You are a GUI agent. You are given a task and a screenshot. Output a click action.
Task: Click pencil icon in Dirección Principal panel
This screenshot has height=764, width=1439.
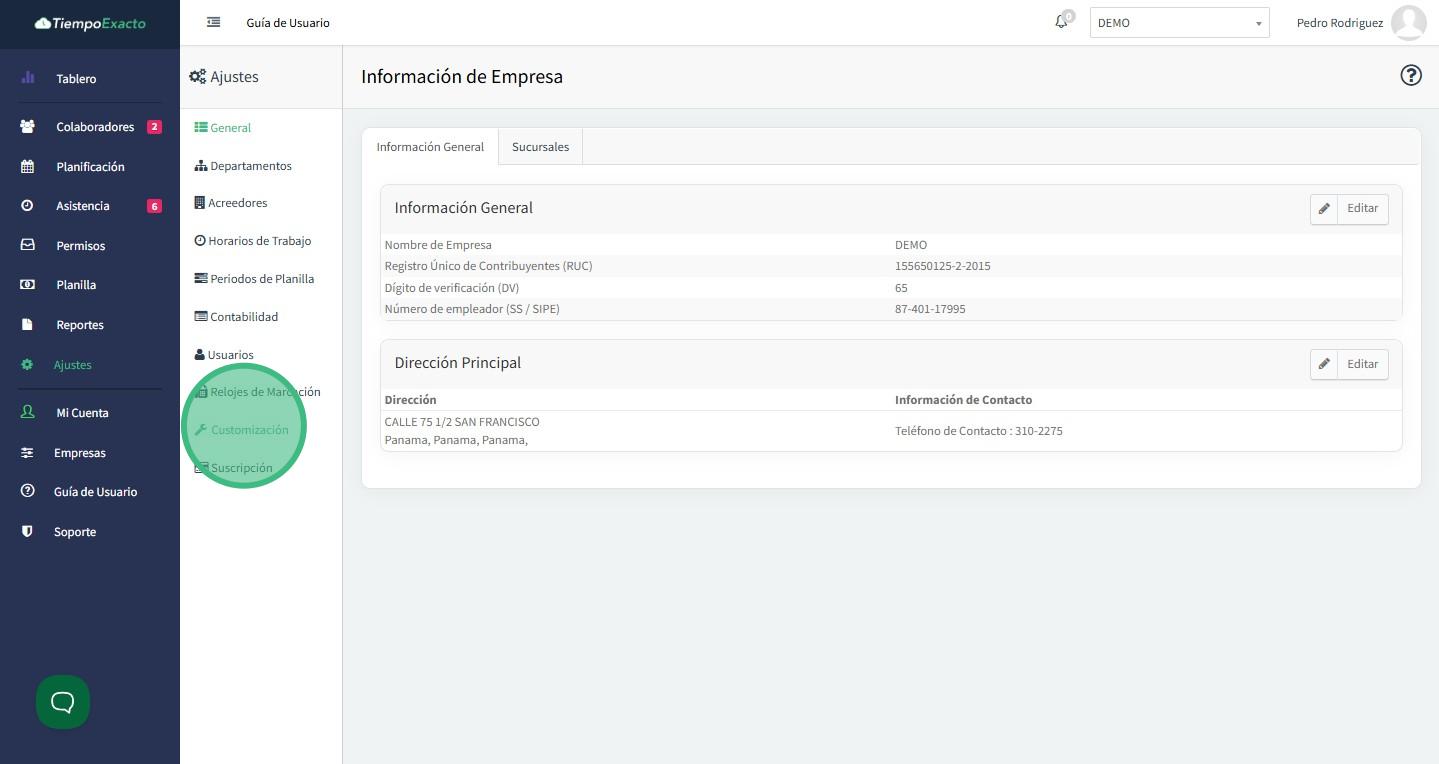click(x=1324, y=364)
